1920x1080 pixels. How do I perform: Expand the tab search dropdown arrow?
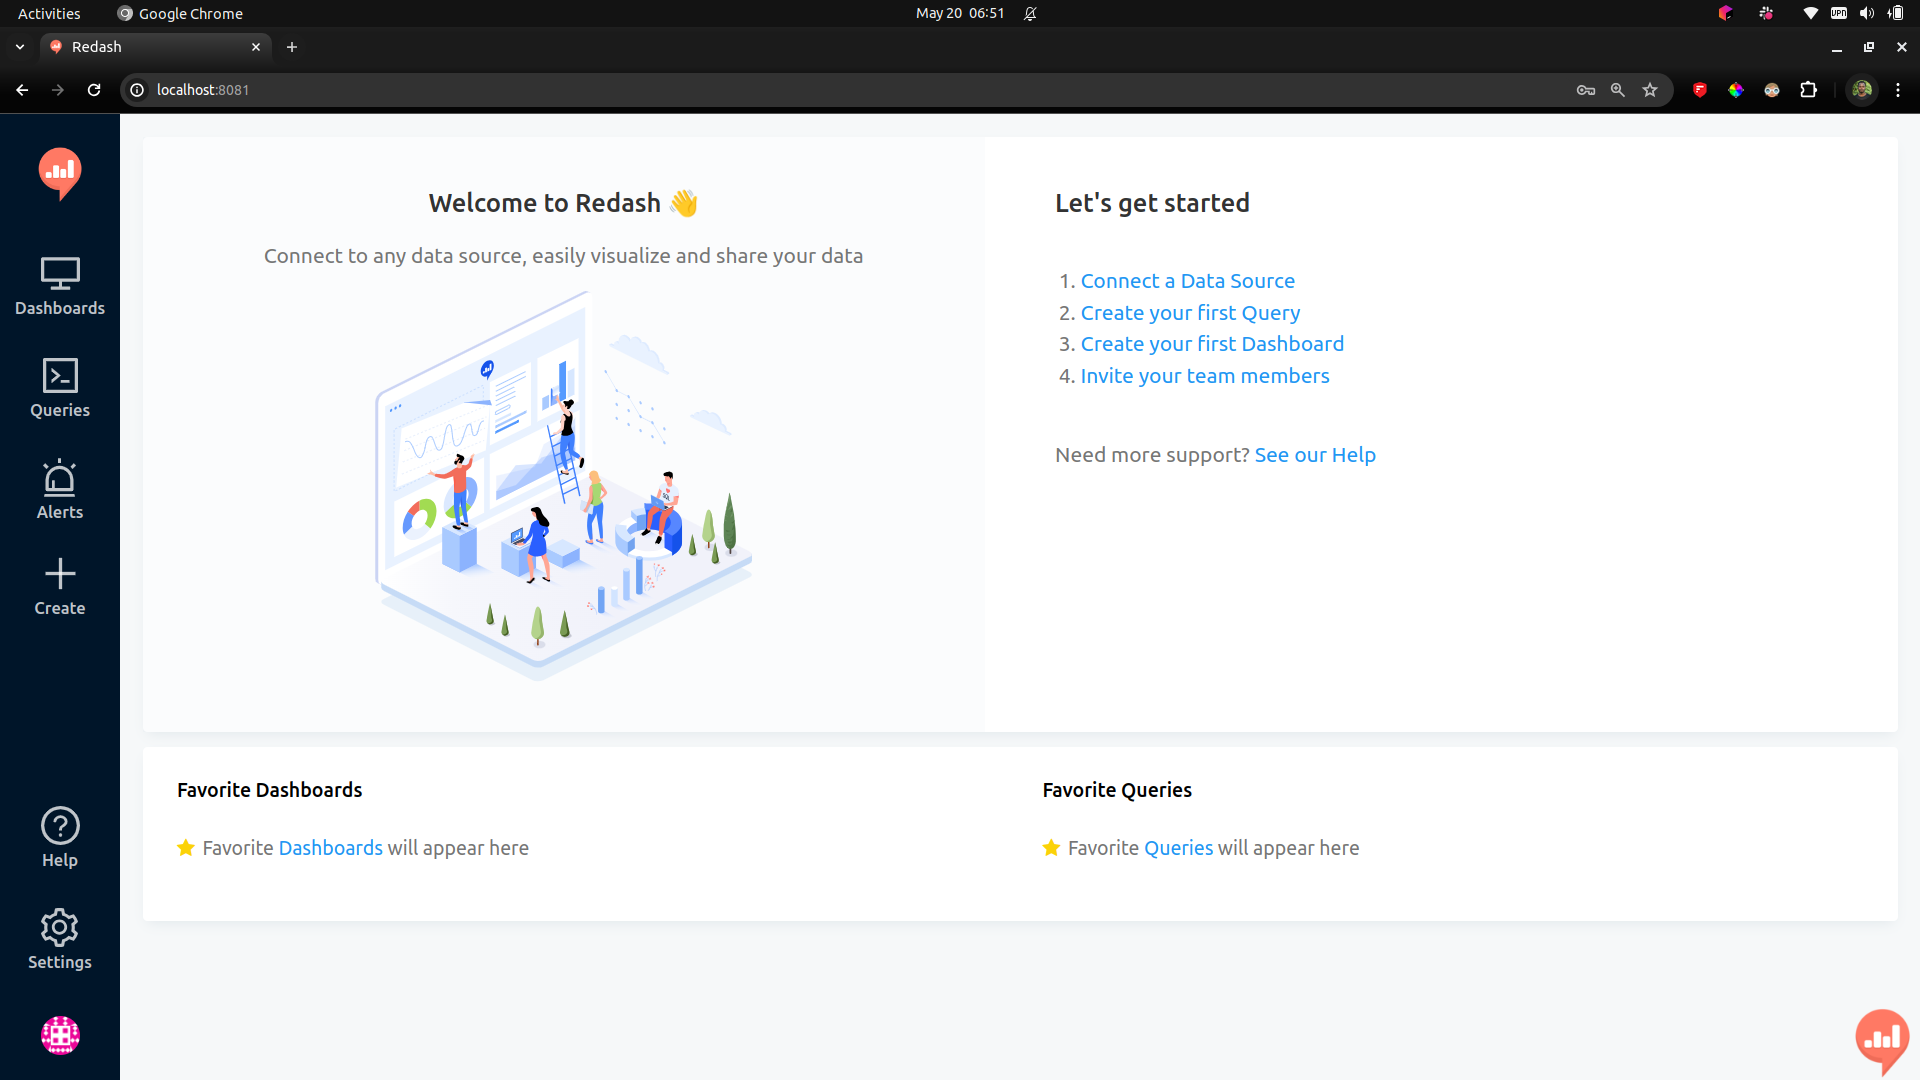point(20,47)
